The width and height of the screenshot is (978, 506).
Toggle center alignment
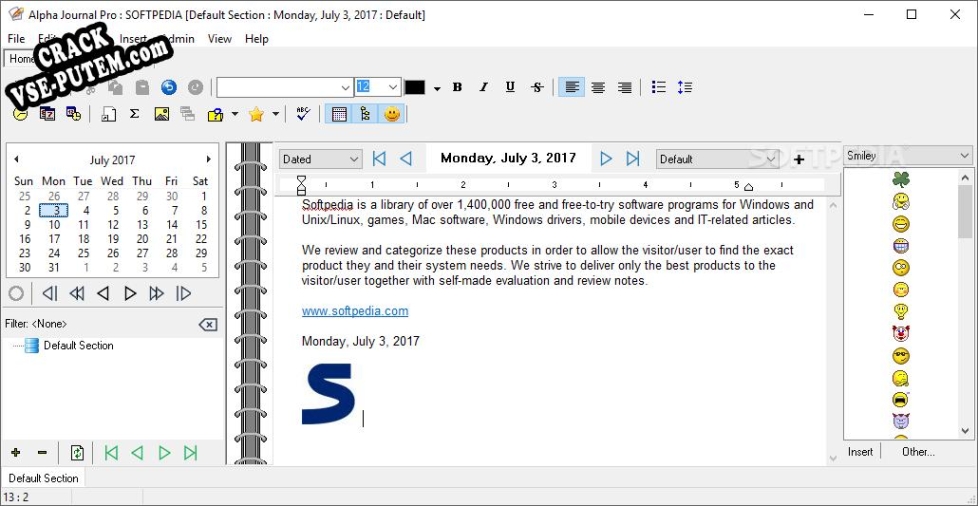(x=598, y=87)
